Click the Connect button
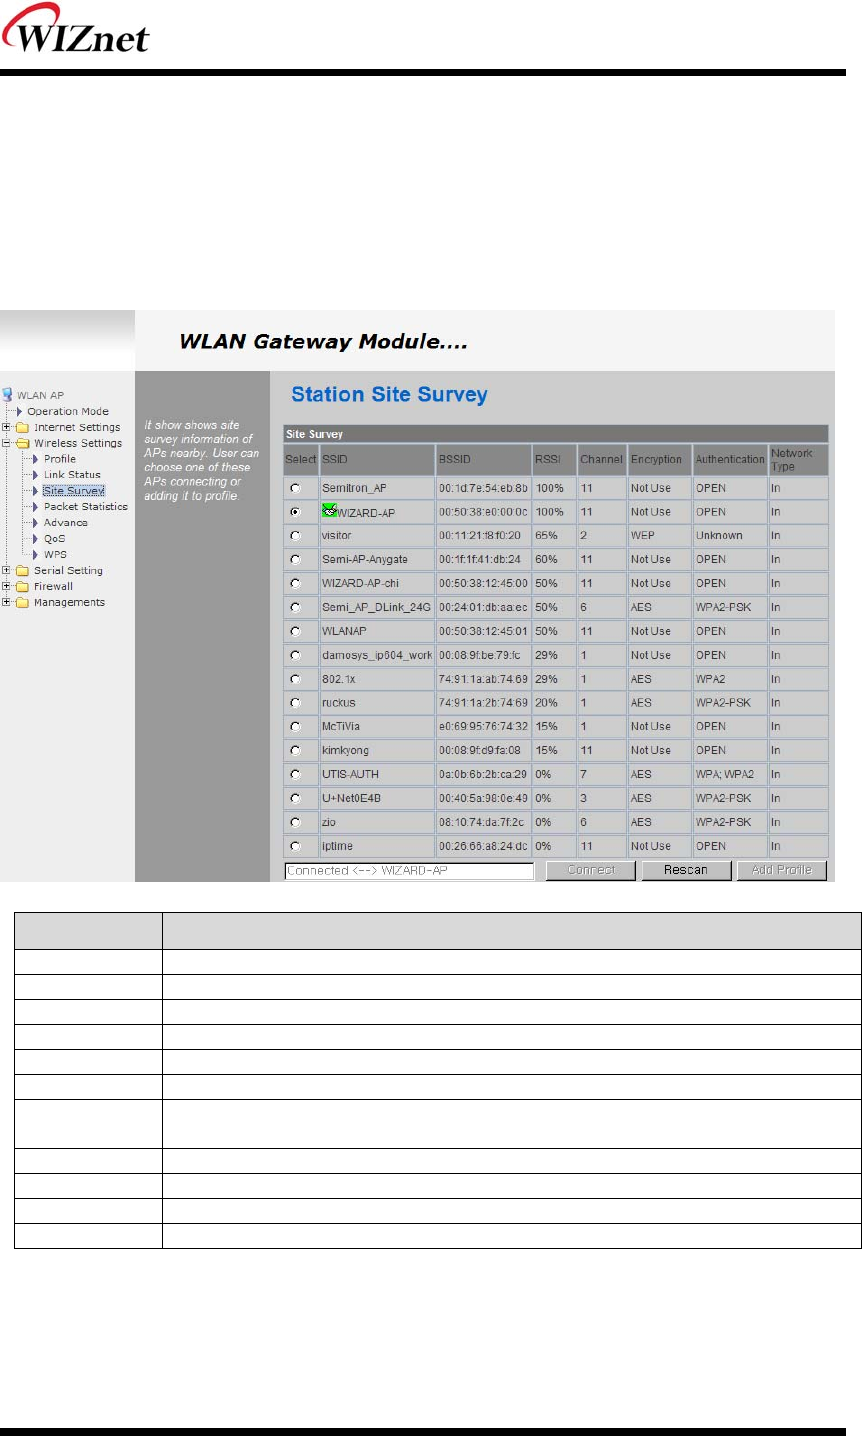Viewport: 862px width, 1436px height. 591,870
